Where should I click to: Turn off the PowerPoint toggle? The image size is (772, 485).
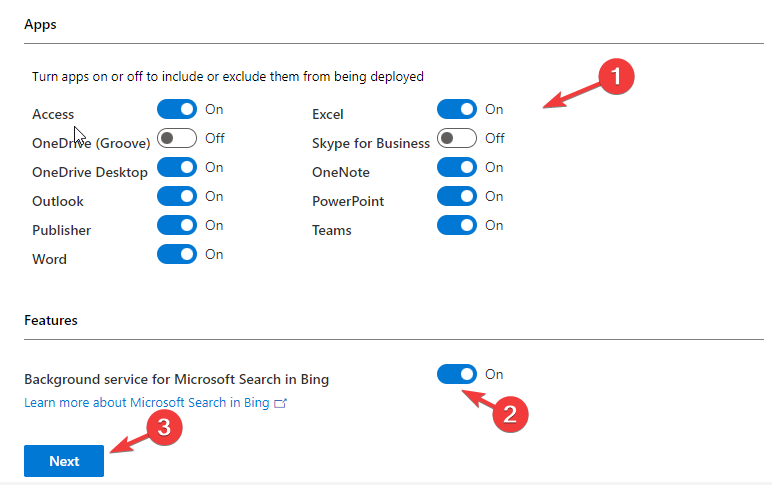pos(457,196)
